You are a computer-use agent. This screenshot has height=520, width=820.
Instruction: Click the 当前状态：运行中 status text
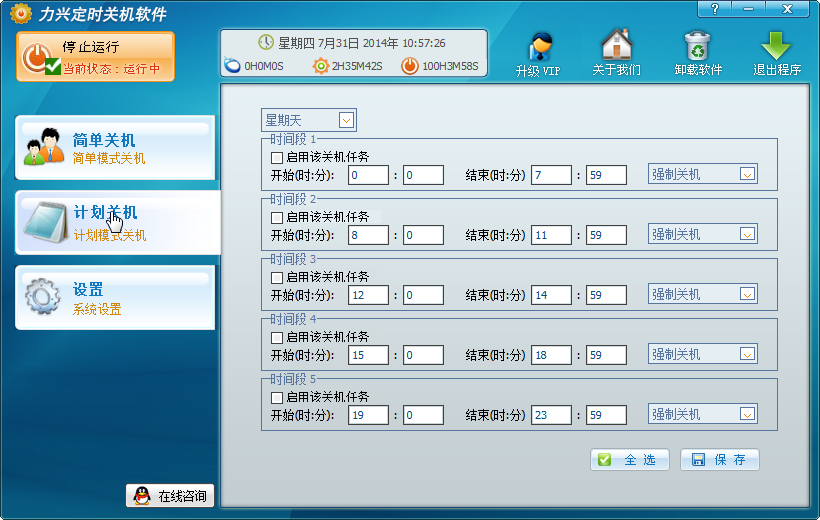point(112,69)
